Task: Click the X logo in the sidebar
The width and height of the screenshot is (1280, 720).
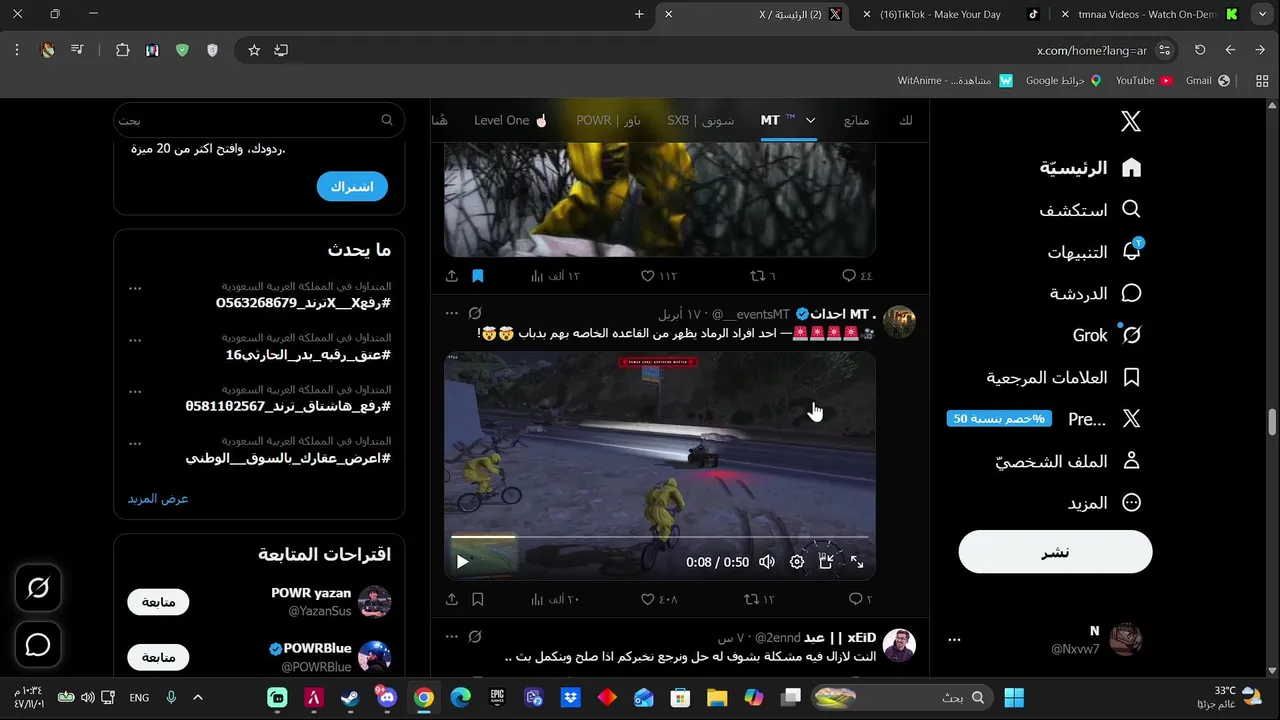Action: click(1131, 122)
